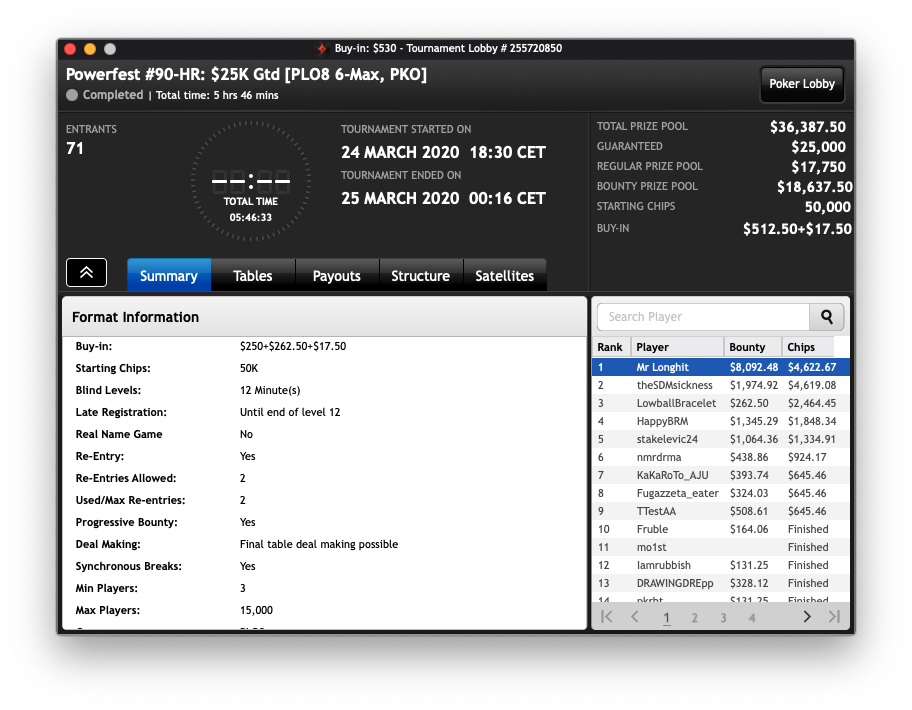
Task: Select the Summary tab
Action: point(169,276)
